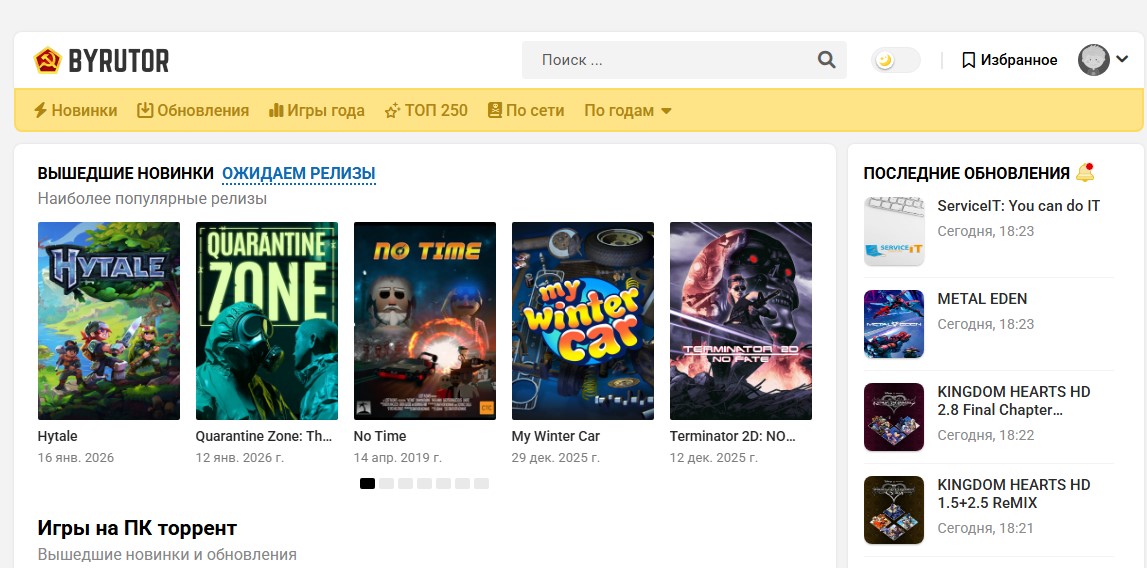
Task: Click the star icon for ТОП 250
Action: click(x=392, y=111)
